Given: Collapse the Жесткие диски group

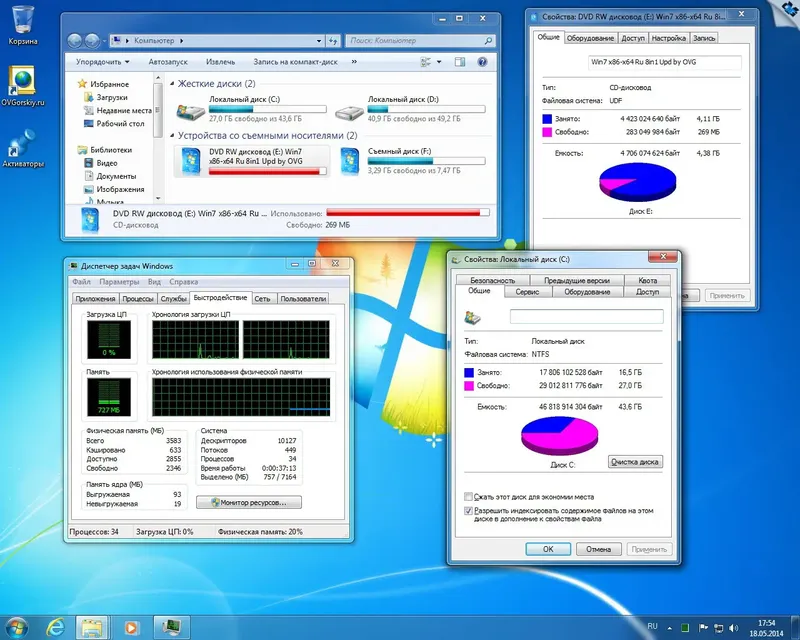Looking at the screenshot, I should click(172, 84).
